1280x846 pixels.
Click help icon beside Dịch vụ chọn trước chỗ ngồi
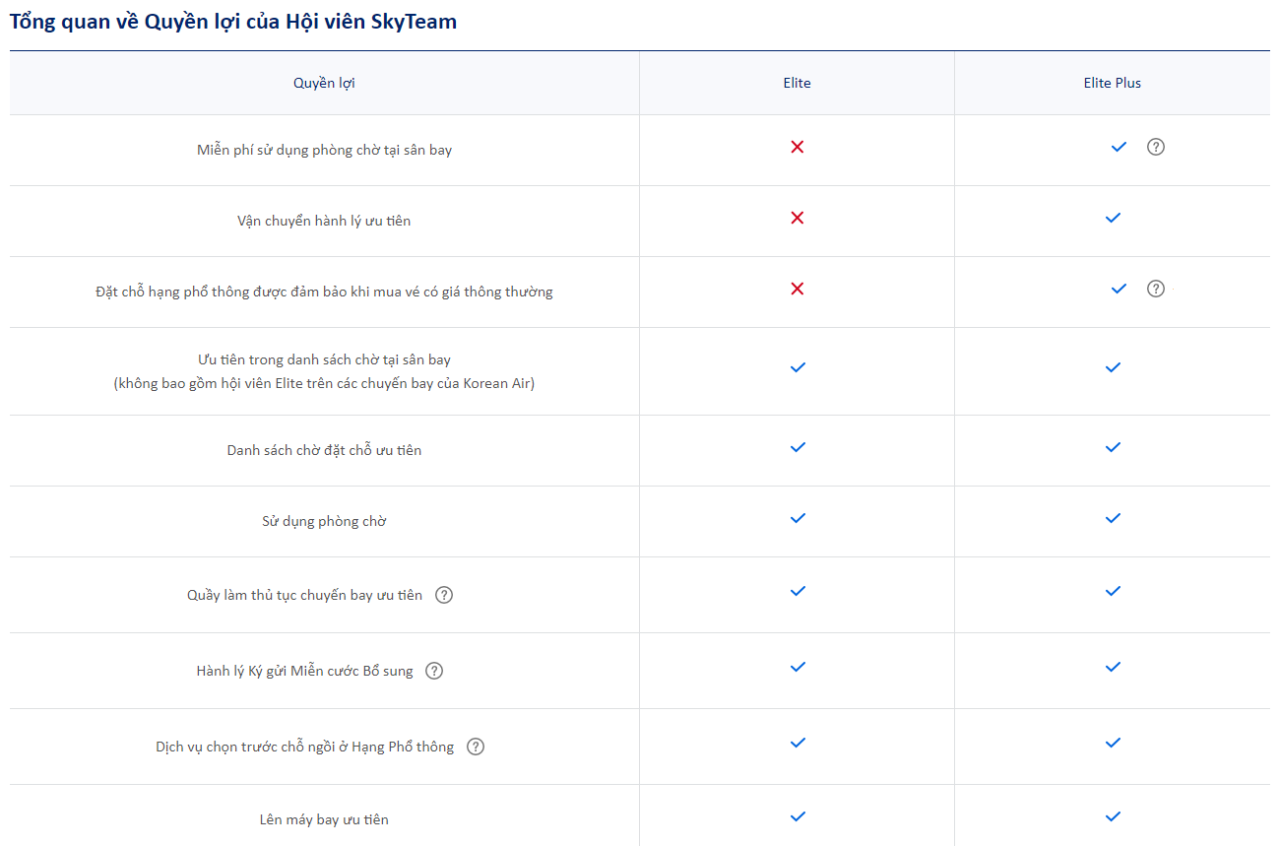click(476, 747)
